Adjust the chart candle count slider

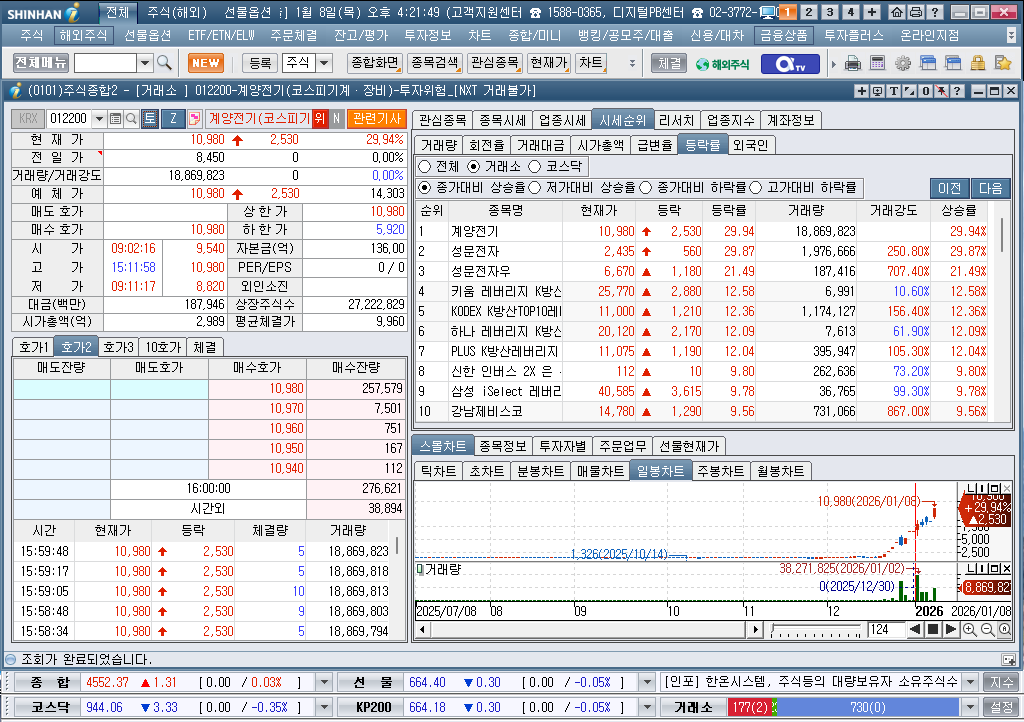(816, 630)
